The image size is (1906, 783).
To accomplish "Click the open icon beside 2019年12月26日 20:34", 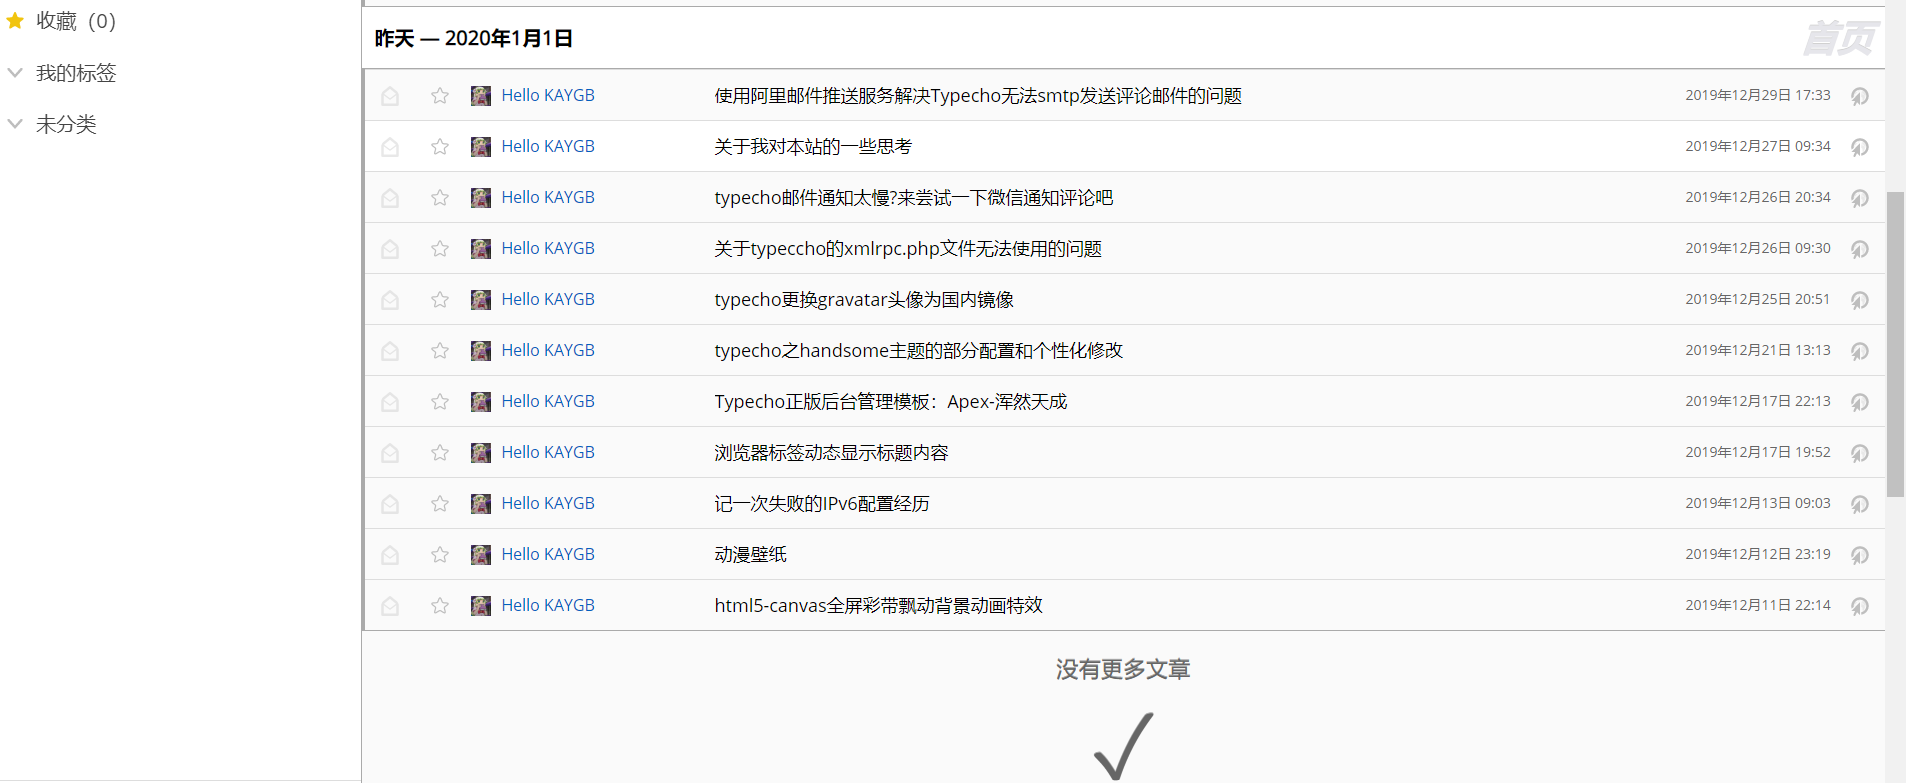I will coord(1860,198).
